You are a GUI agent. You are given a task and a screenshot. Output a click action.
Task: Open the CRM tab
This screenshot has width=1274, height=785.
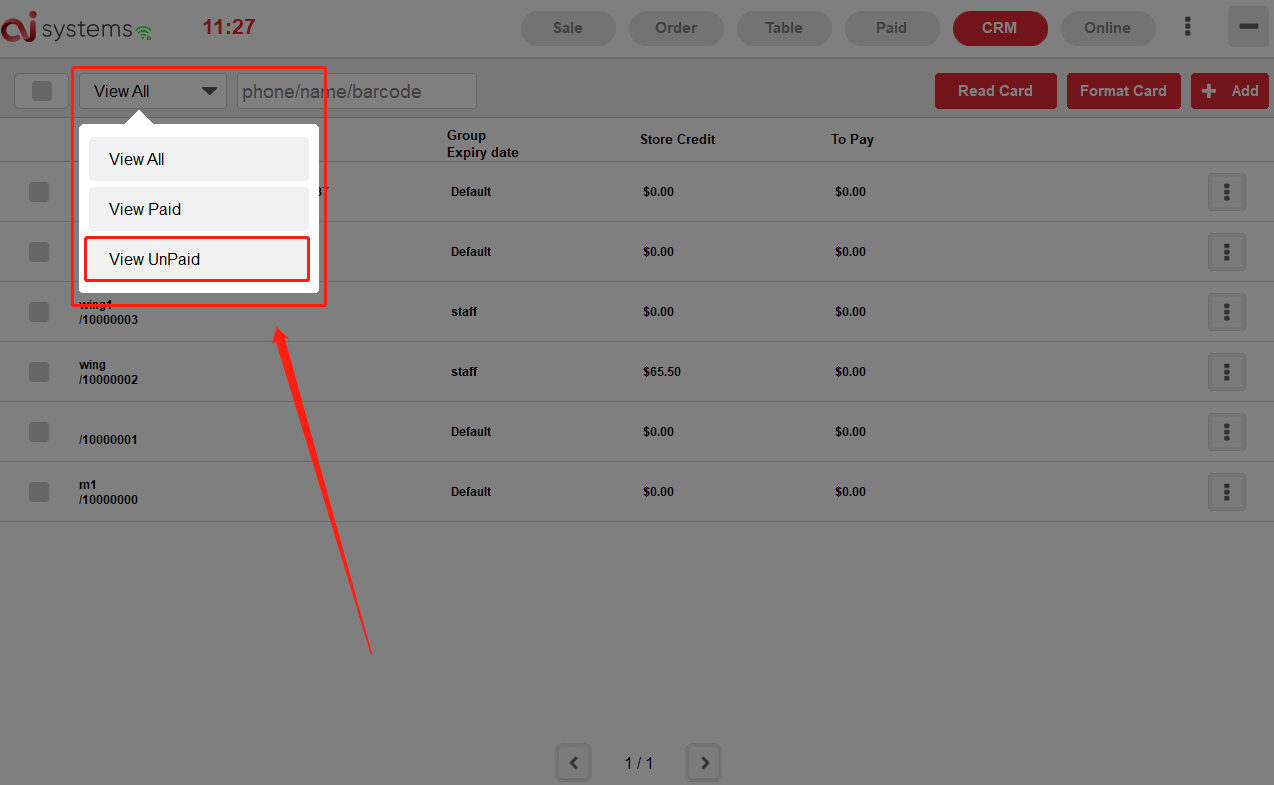[x=1000, y=28]
